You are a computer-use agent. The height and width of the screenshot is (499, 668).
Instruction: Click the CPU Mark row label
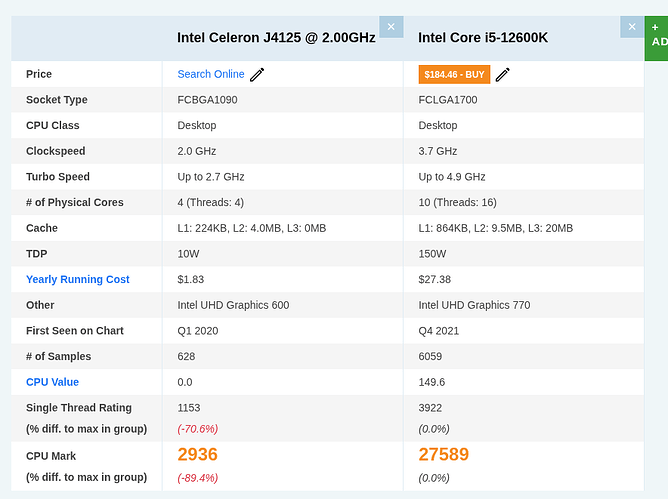51,456
